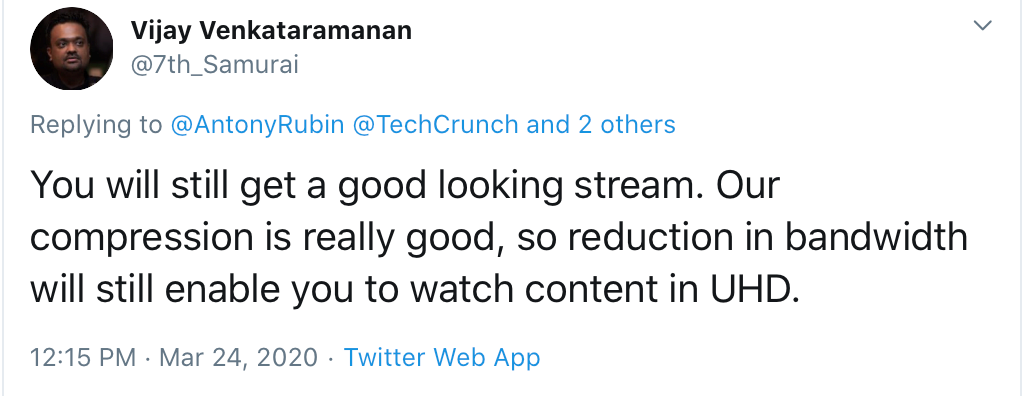Select the Mar 24, 2020 date
This screenshot has height=396, width=1024.
pos(238,357)
